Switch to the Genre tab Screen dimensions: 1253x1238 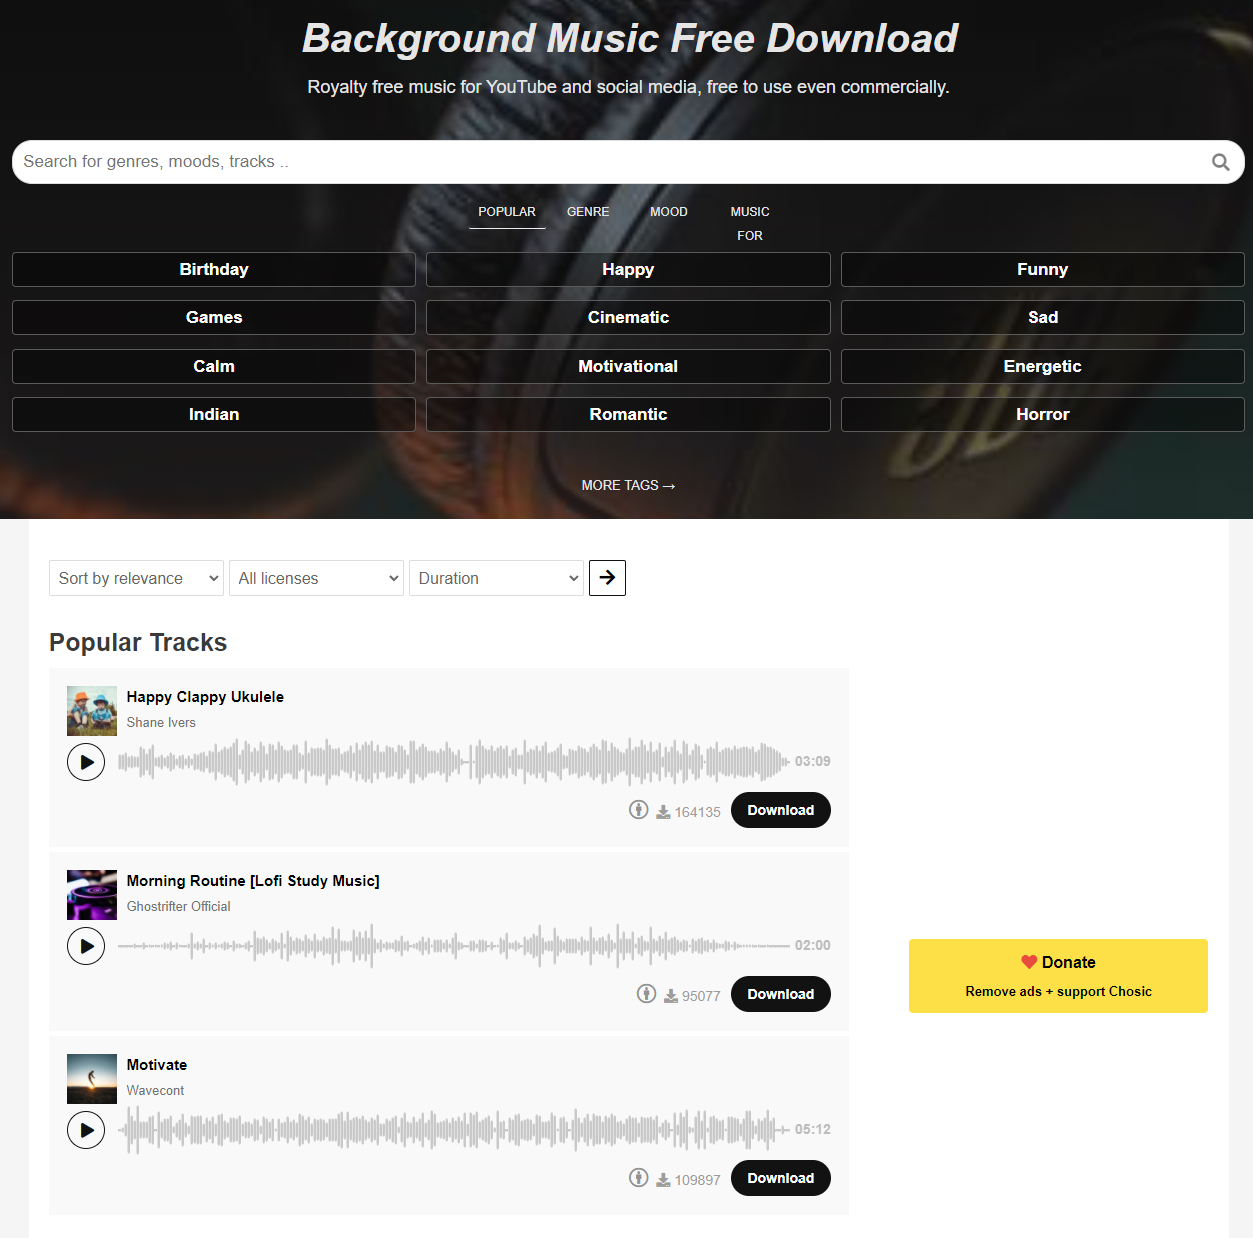588,212
